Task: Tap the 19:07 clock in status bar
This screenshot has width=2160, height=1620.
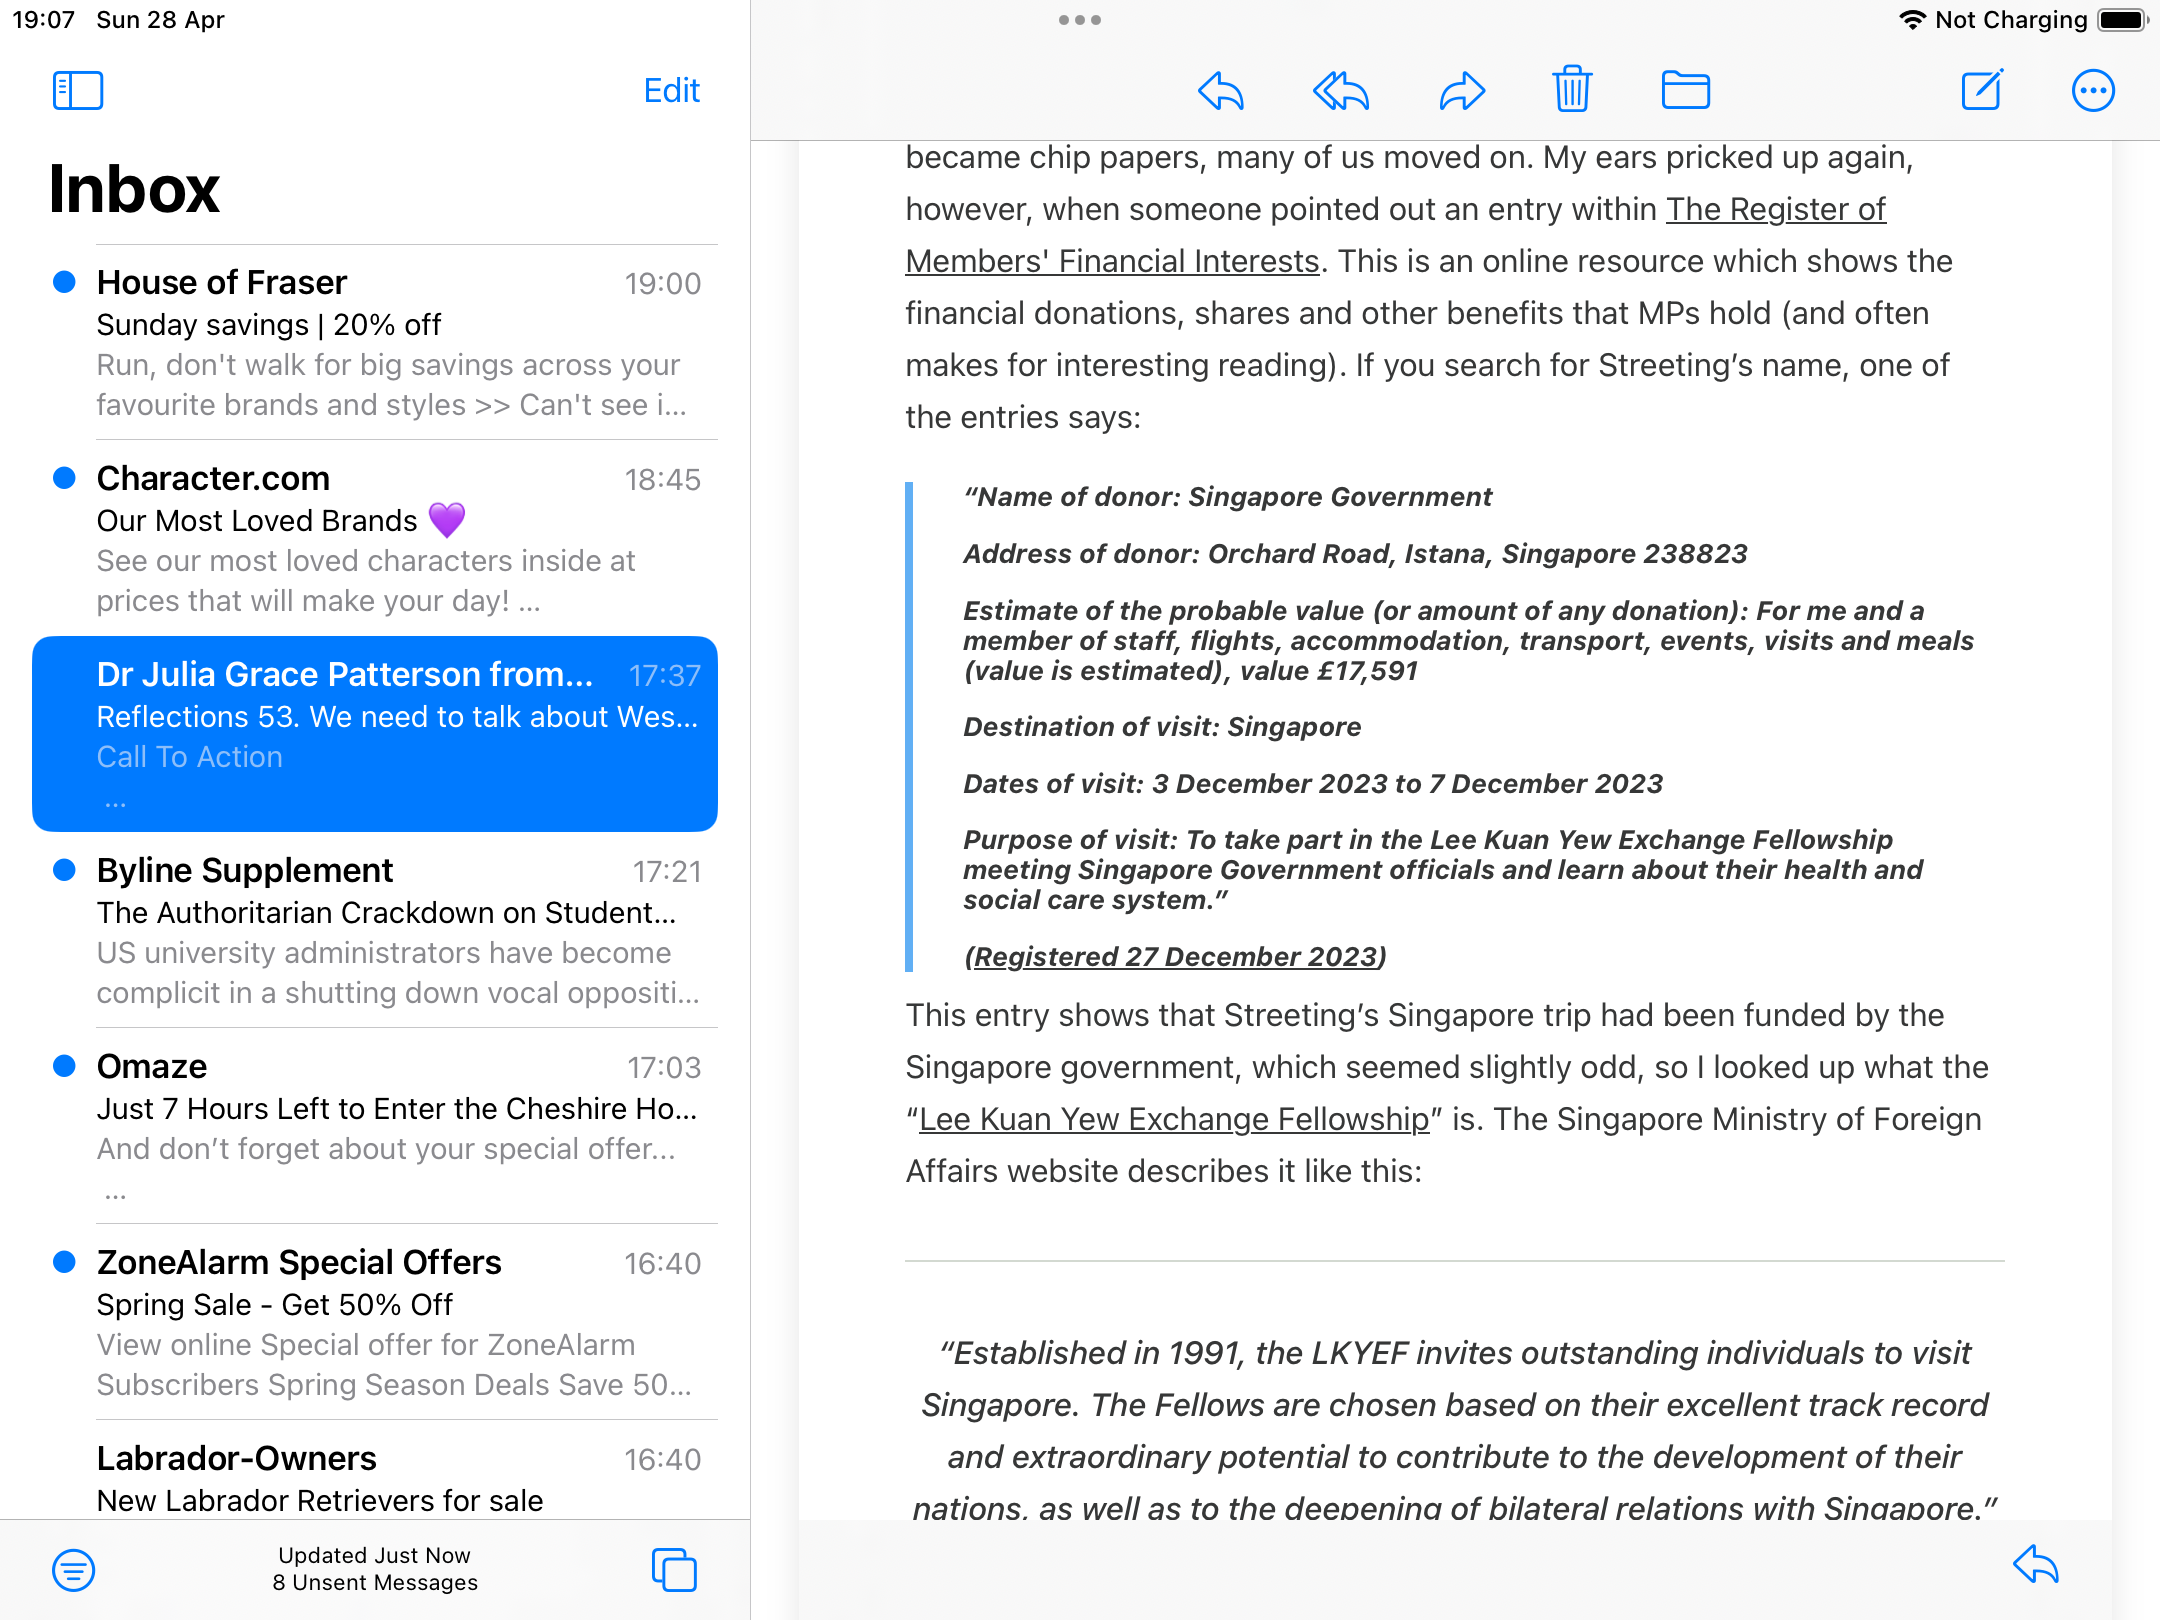Action: click(x=43, y=20)
